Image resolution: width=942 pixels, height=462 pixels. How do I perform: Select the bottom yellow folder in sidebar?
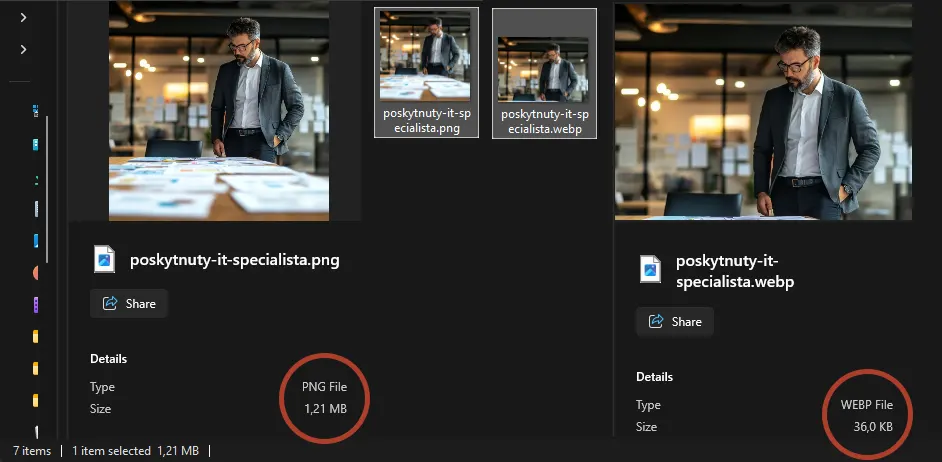click(36, 400)
